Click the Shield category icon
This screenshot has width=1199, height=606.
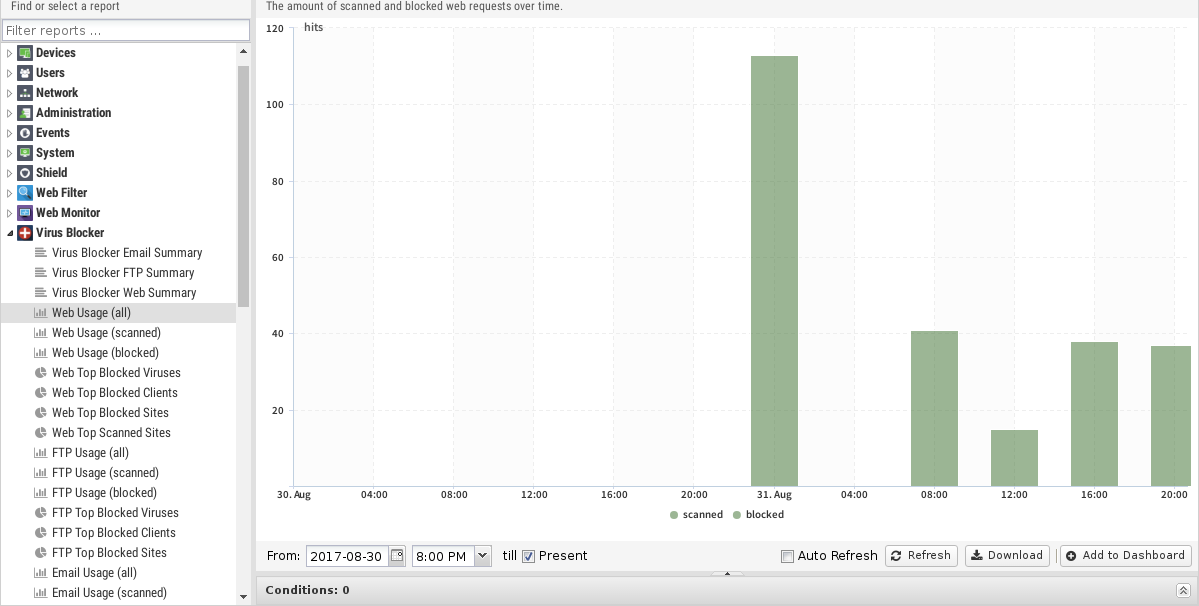point(25,173)
